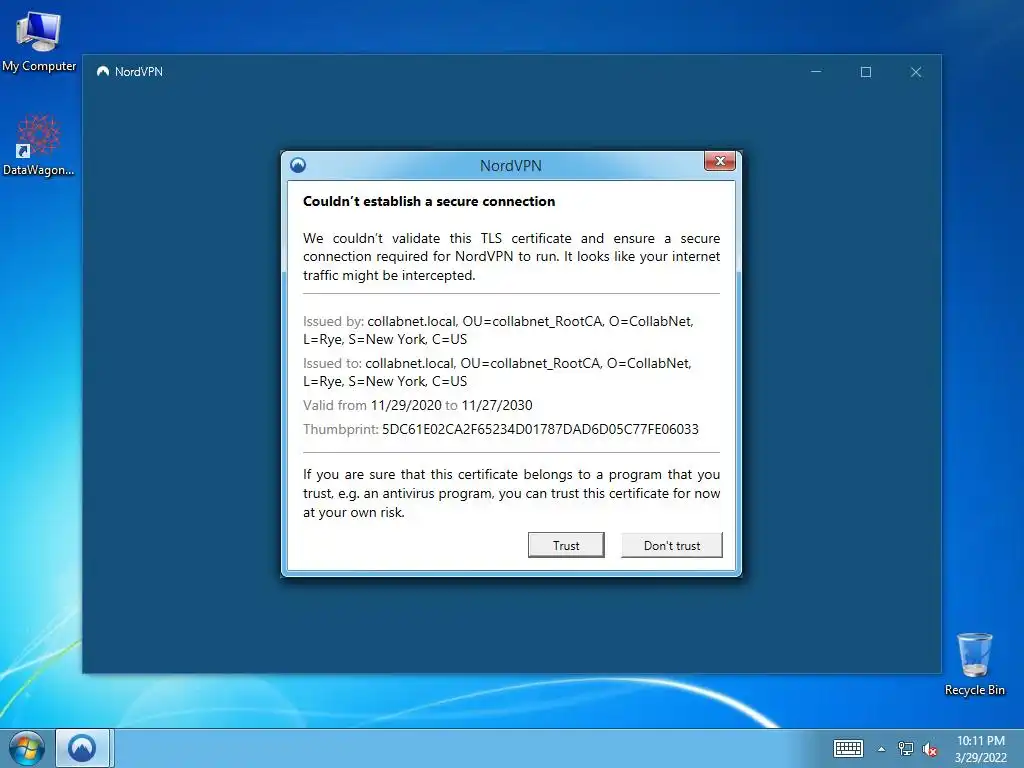This screenshot has width=1024, height=768.
Task: Click the NordVPN logo in dialog title bar
Action: (298, 165)
